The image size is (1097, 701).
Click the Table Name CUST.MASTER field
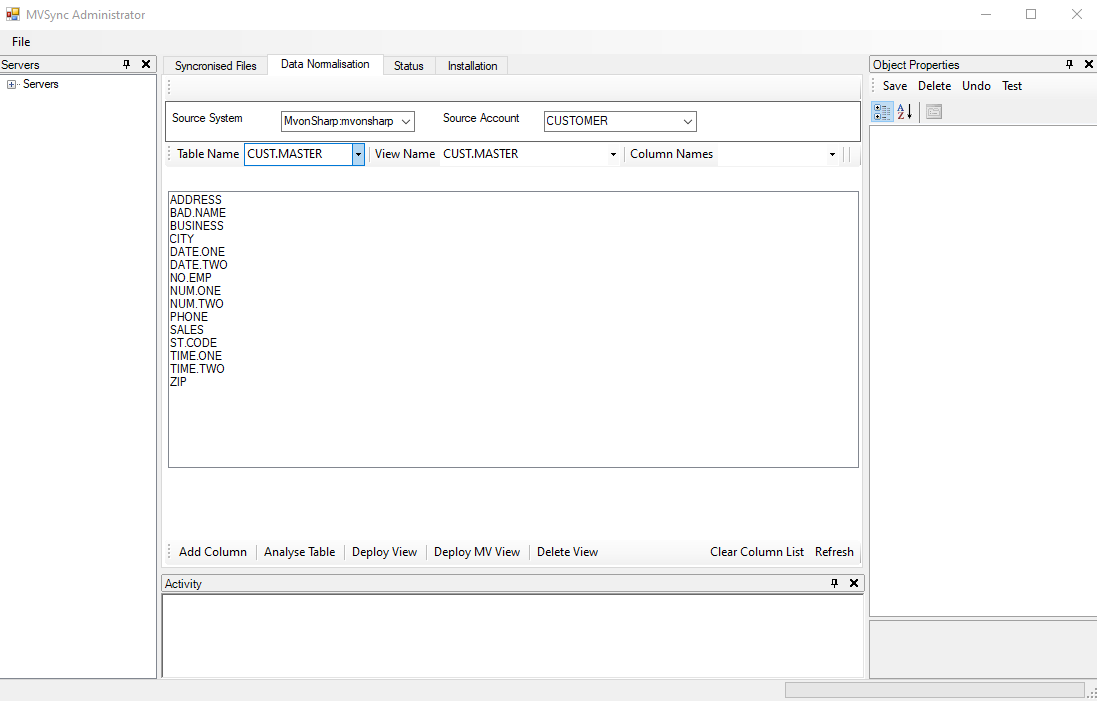(298, 154)
